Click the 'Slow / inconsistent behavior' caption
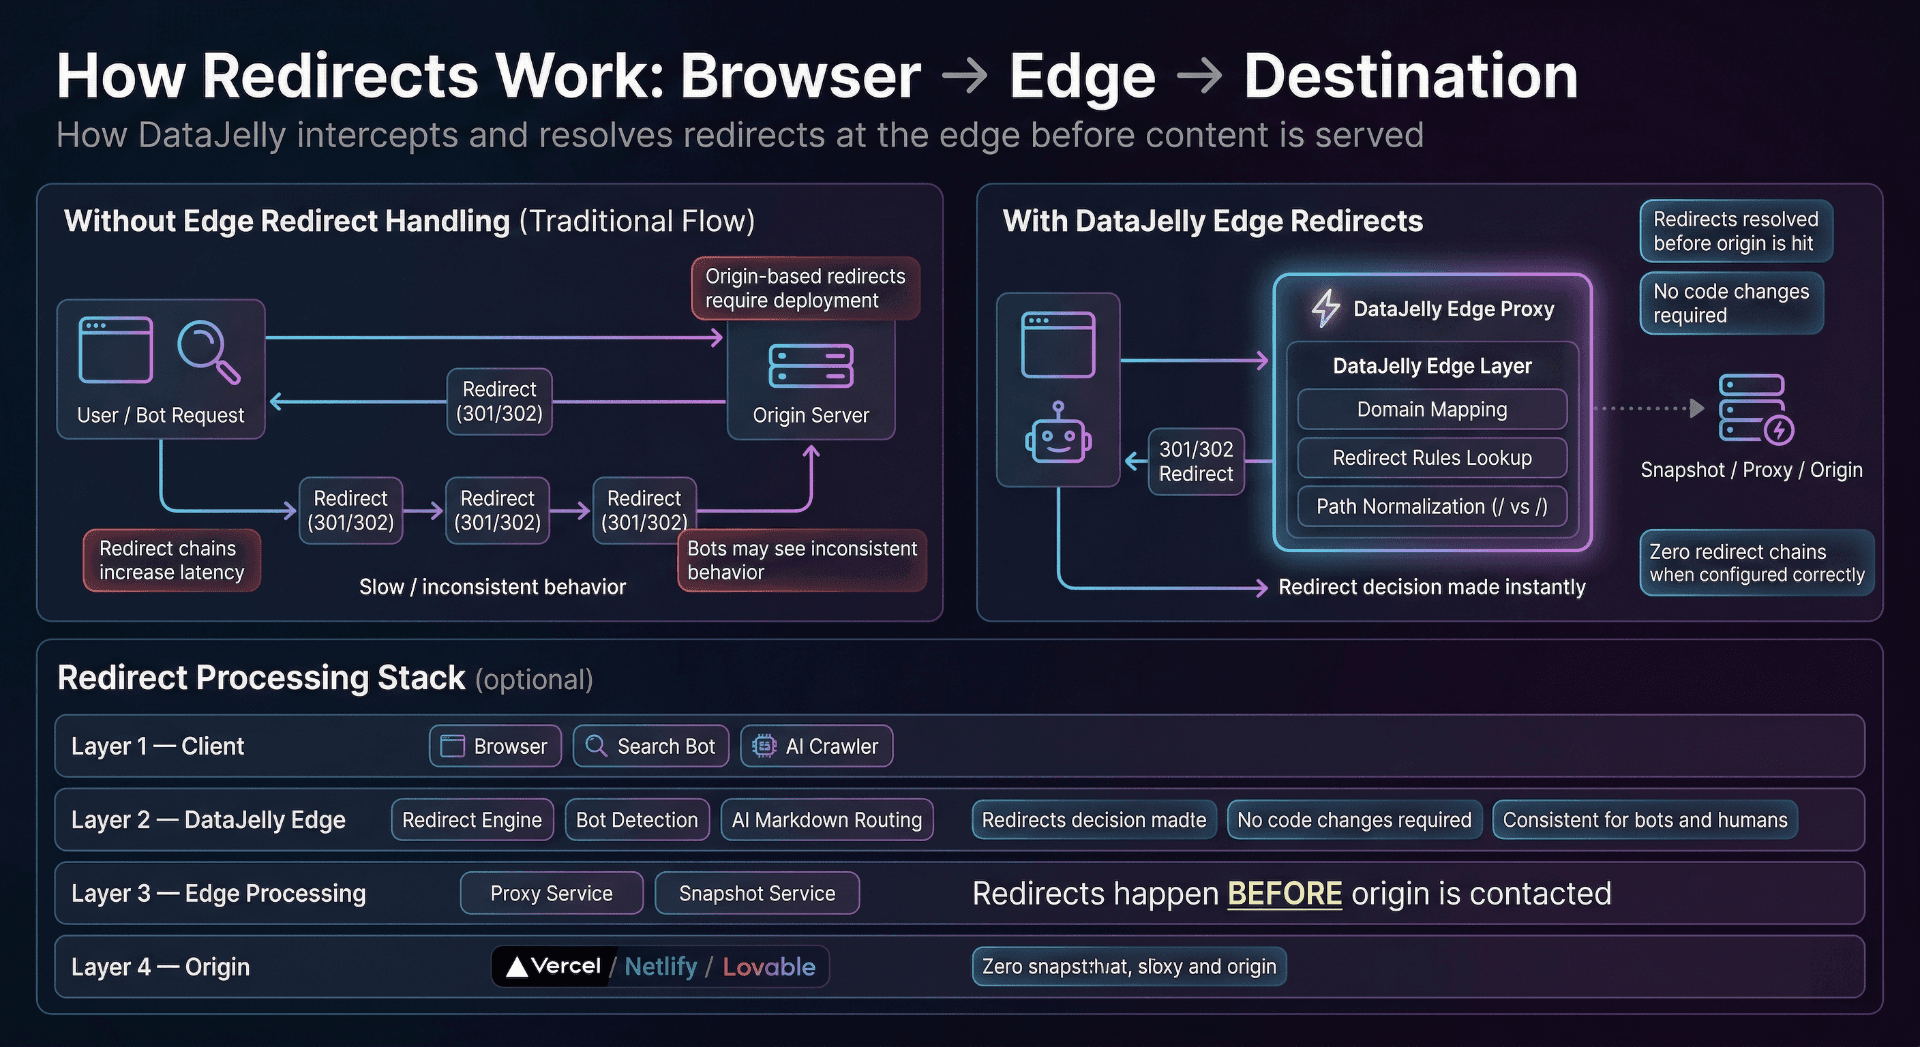Screen dimensions: 1920x1047 pos(492,587)
